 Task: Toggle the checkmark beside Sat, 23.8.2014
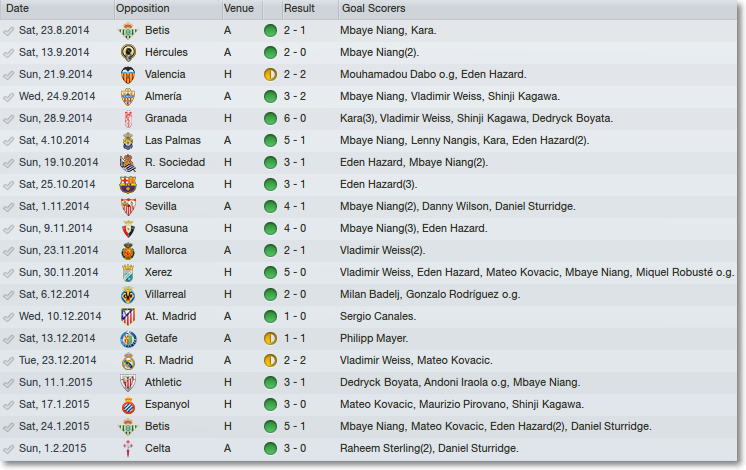tap(8, 31)
